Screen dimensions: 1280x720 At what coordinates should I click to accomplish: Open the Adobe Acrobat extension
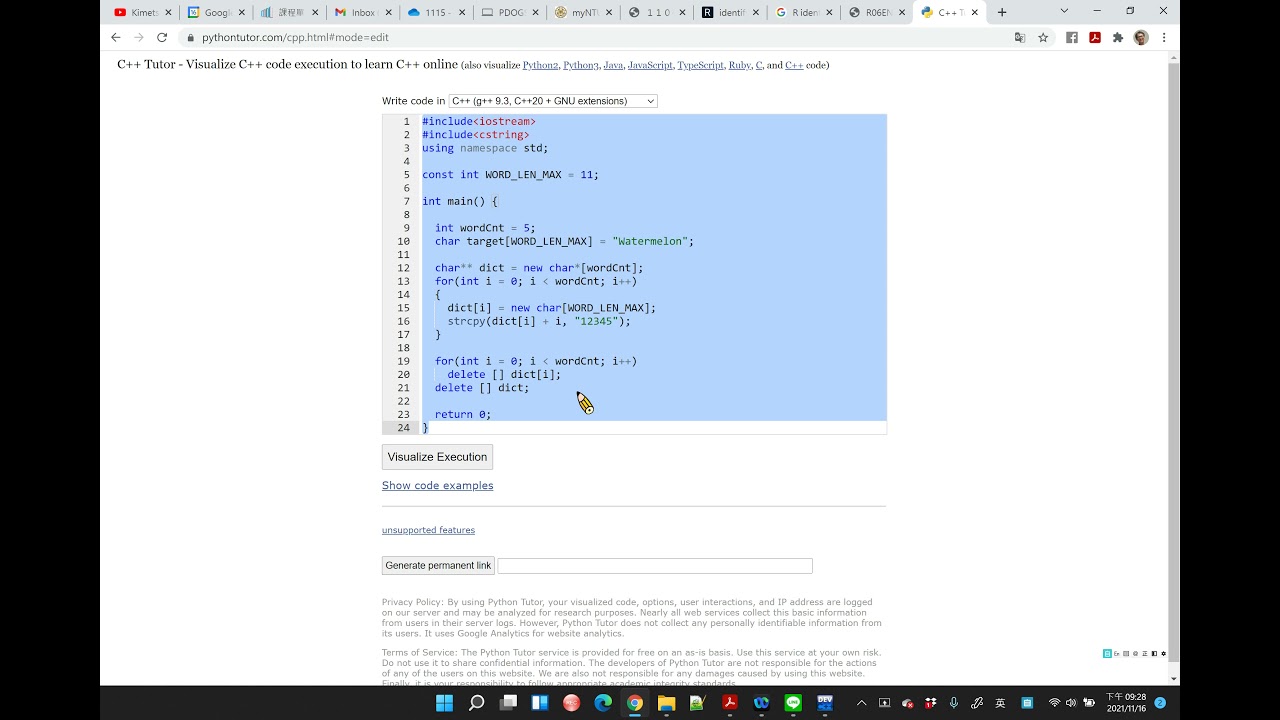[1095, 37]
